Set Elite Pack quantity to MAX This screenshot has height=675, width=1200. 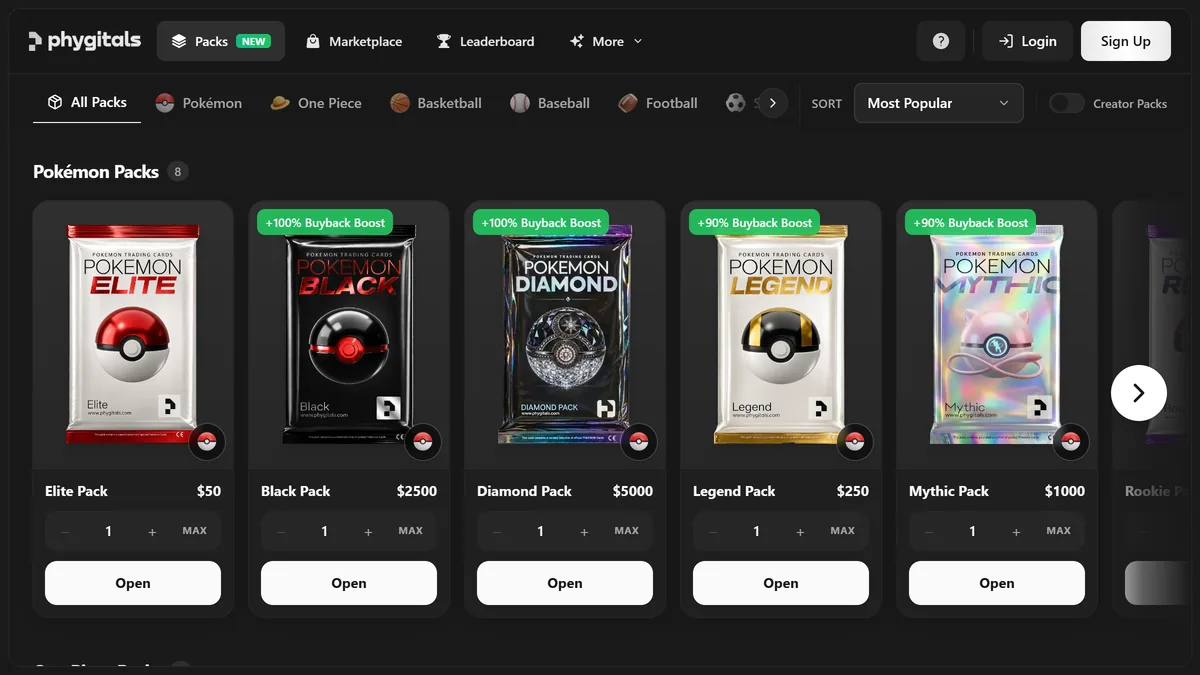(x=195, y=531)
